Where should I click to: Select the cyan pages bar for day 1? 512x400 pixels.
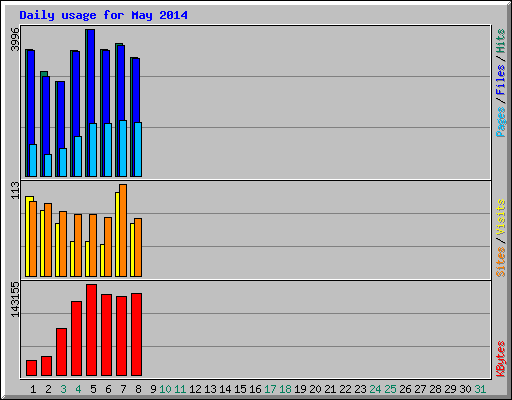click(x=33, y=160)
